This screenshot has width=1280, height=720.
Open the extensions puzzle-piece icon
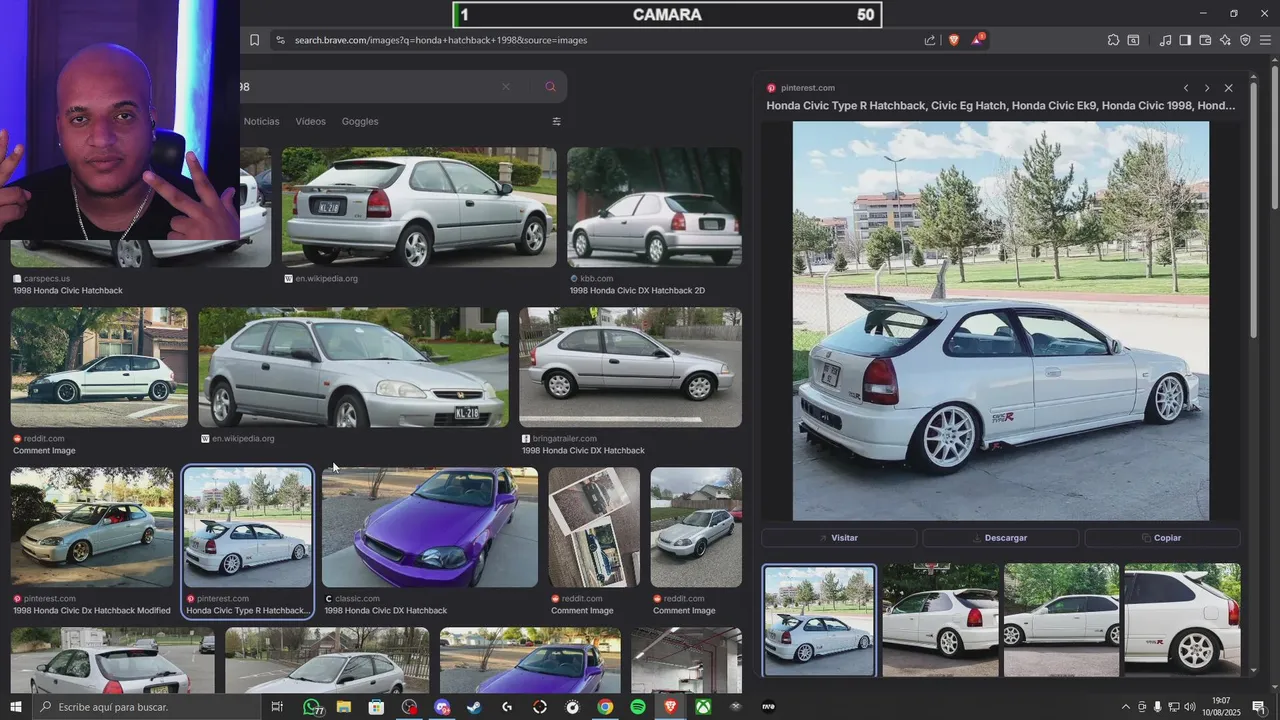tap(1113, 40)
